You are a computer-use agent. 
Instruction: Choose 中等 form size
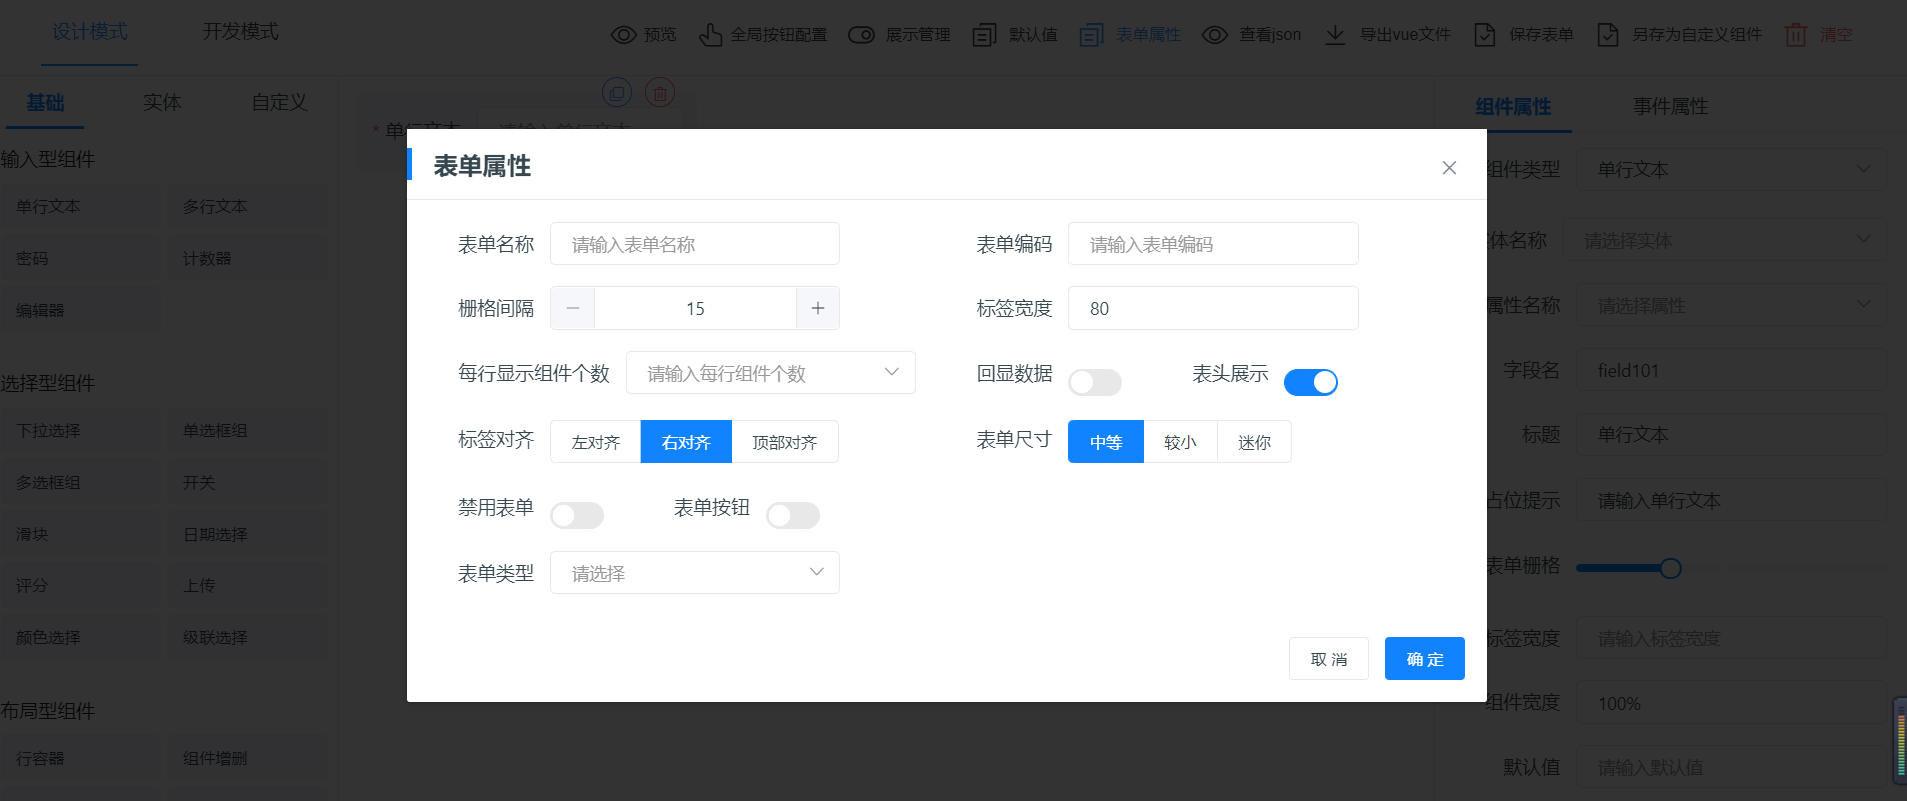(x=1106, y=442)
